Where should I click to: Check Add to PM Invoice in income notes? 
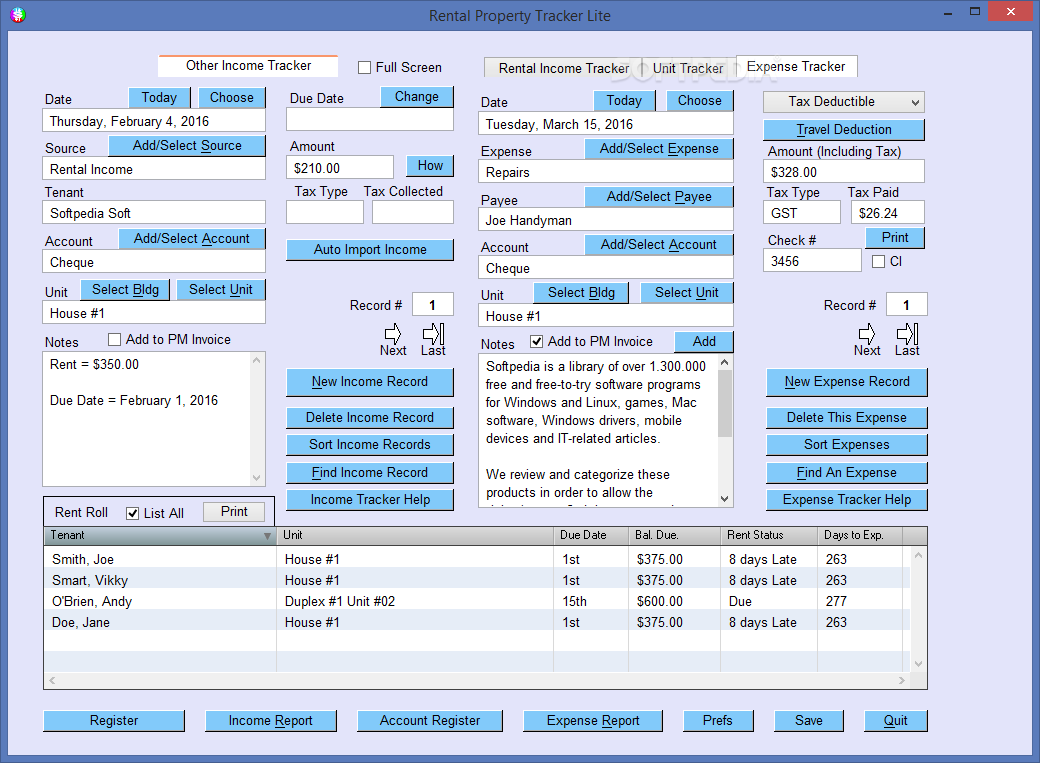(114, 340)
